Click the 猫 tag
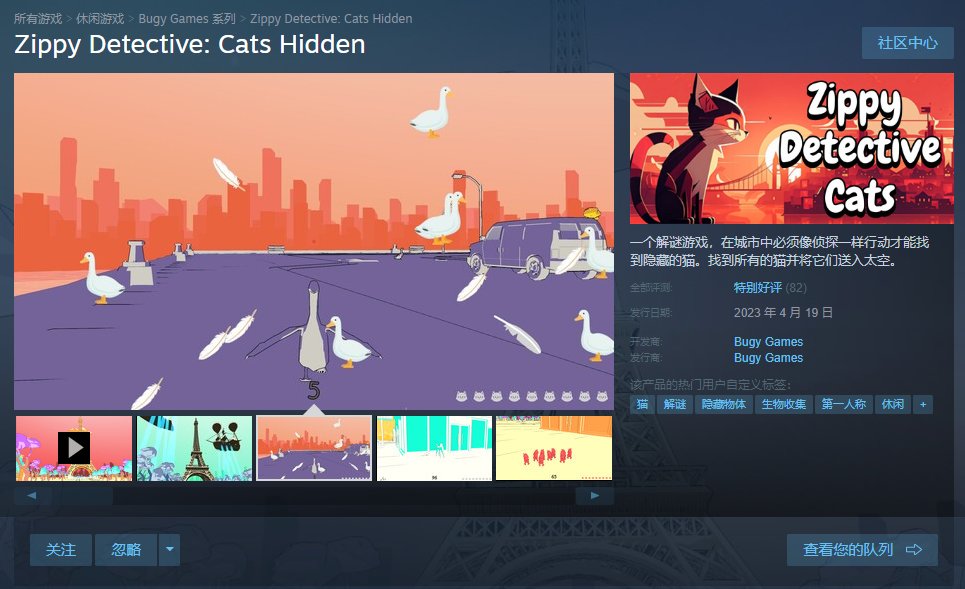 click(x=642, y=404)
